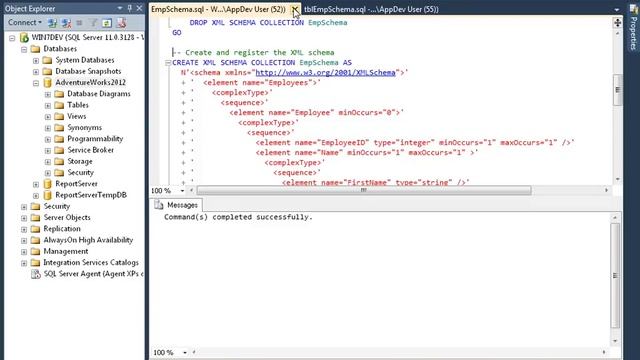Viewport: 640px width, 360px height.
Task: Open the editor zoom 100 % dropdown
Action: (182, 191)
